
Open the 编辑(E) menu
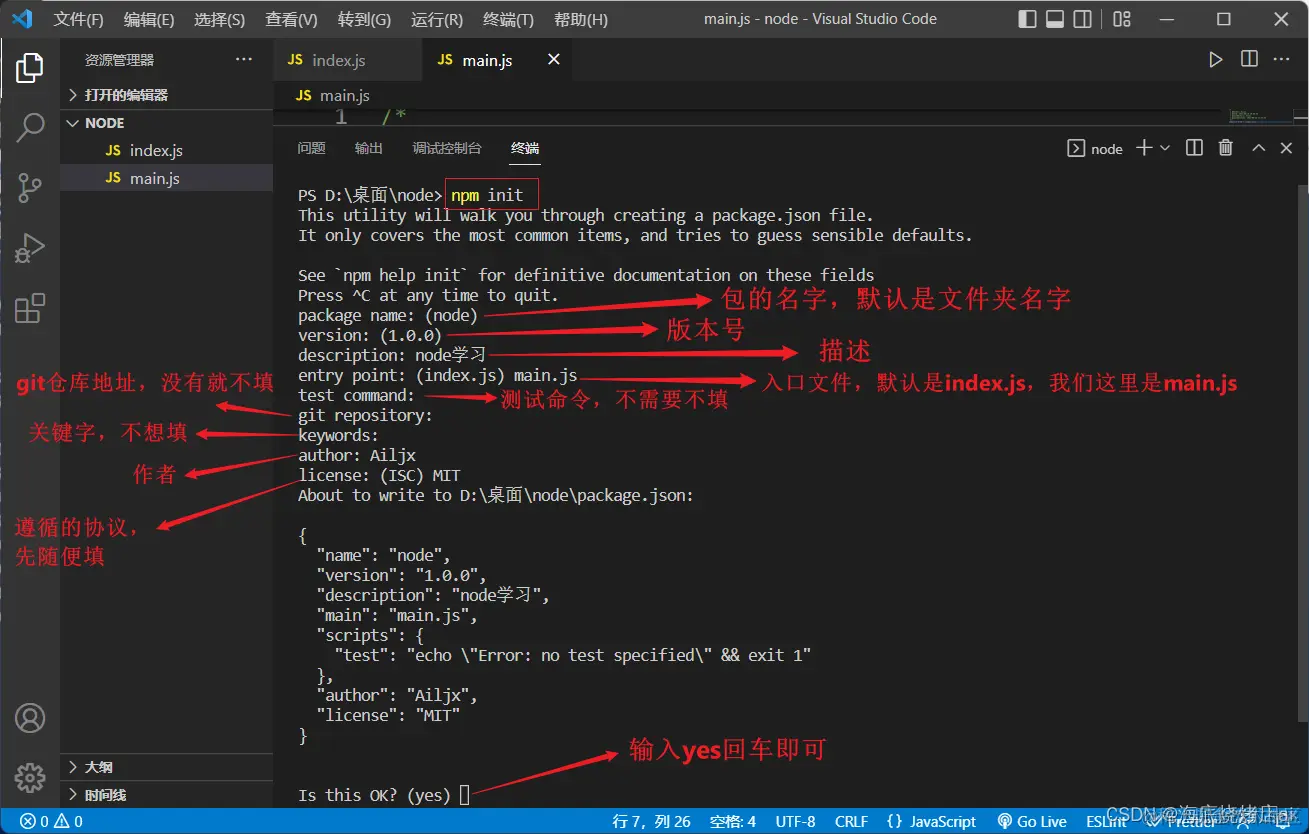point(149,20)
